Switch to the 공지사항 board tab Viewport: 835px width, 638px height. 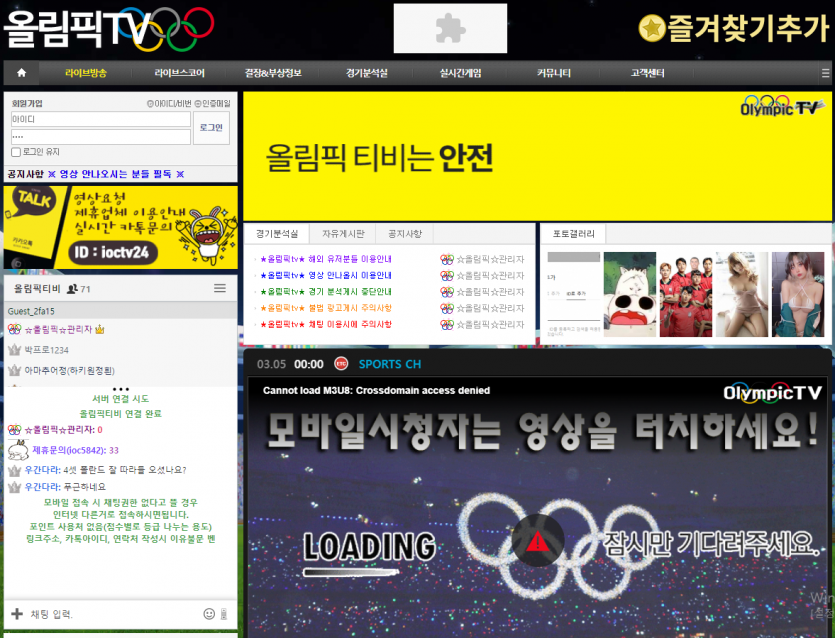[405, 234]
